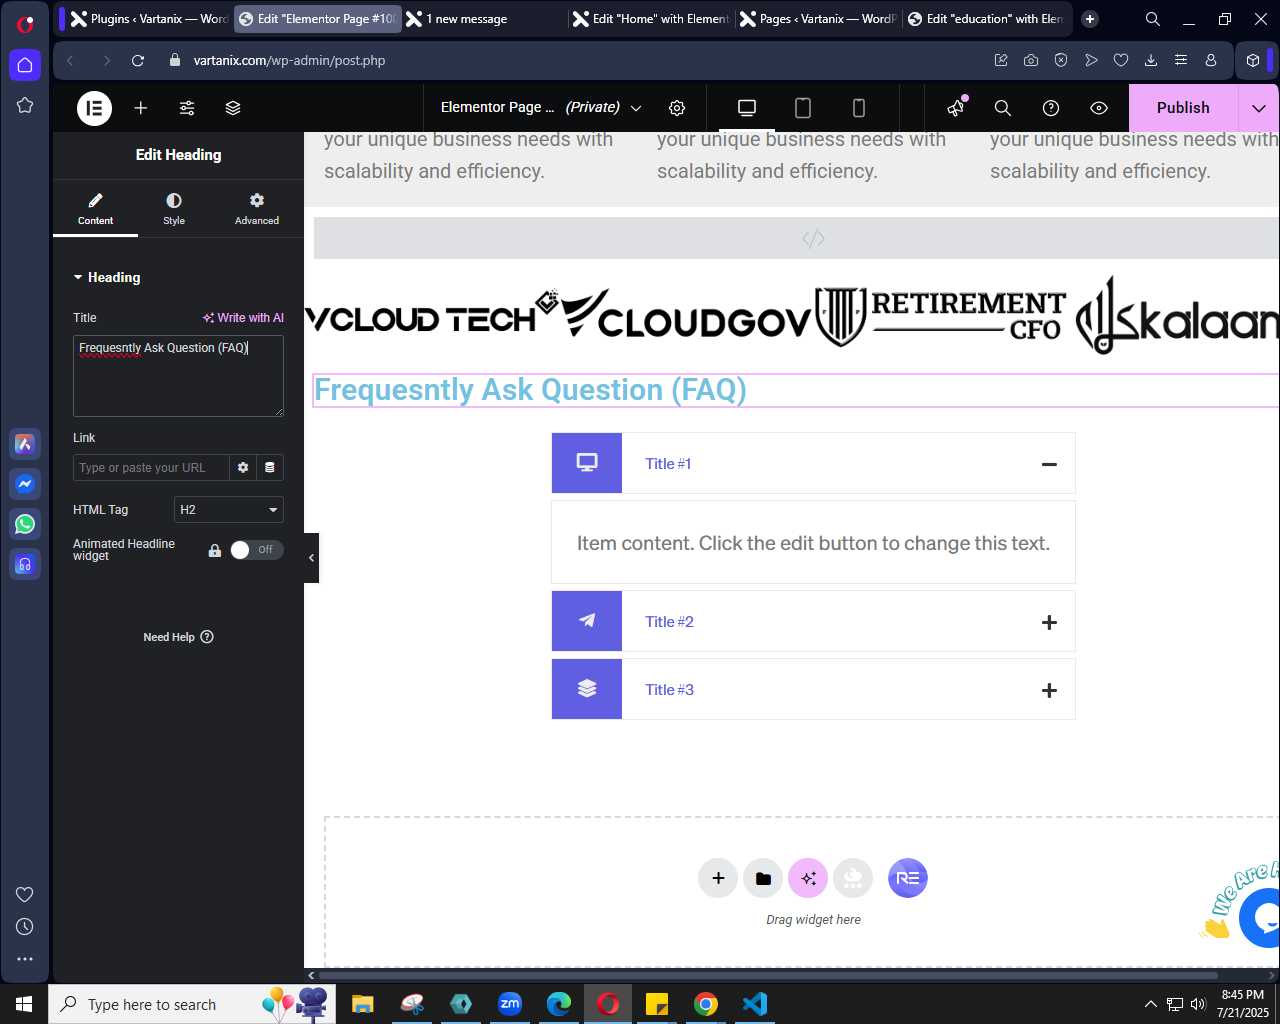
Task: Open the template library folder button
Action: click(x=763, y=878)
